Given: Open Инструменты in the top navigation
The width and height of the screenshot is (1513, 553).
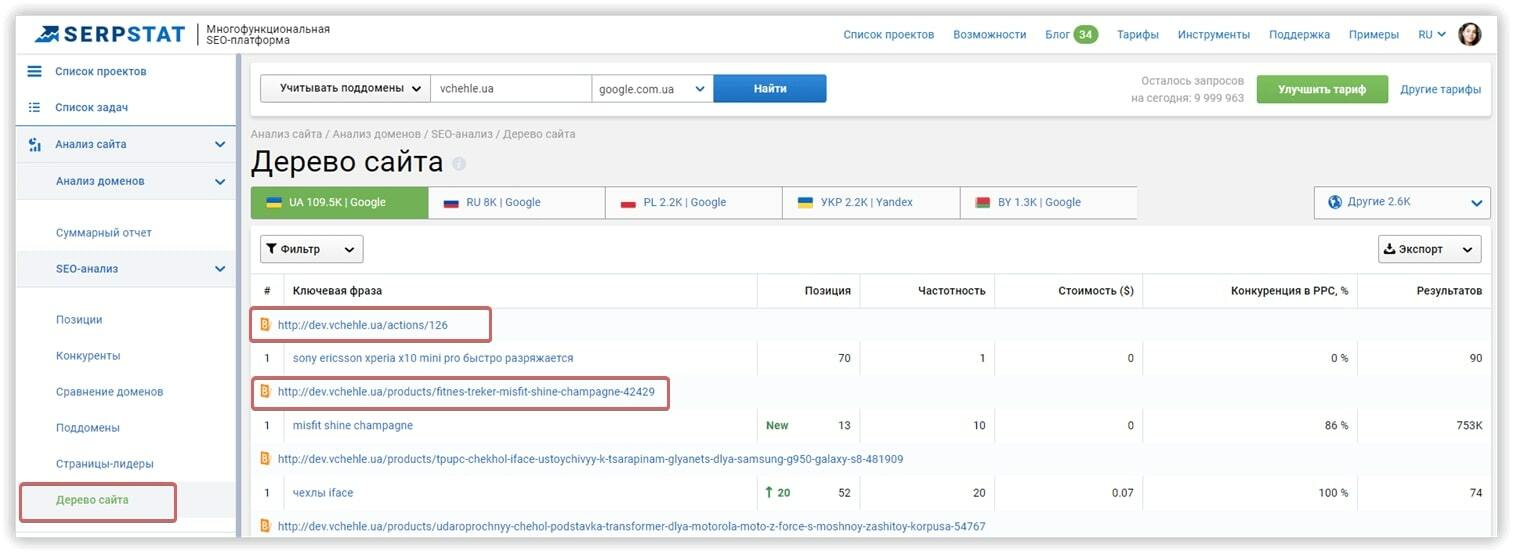Looking at the screenshot, I should [1214, 34].
